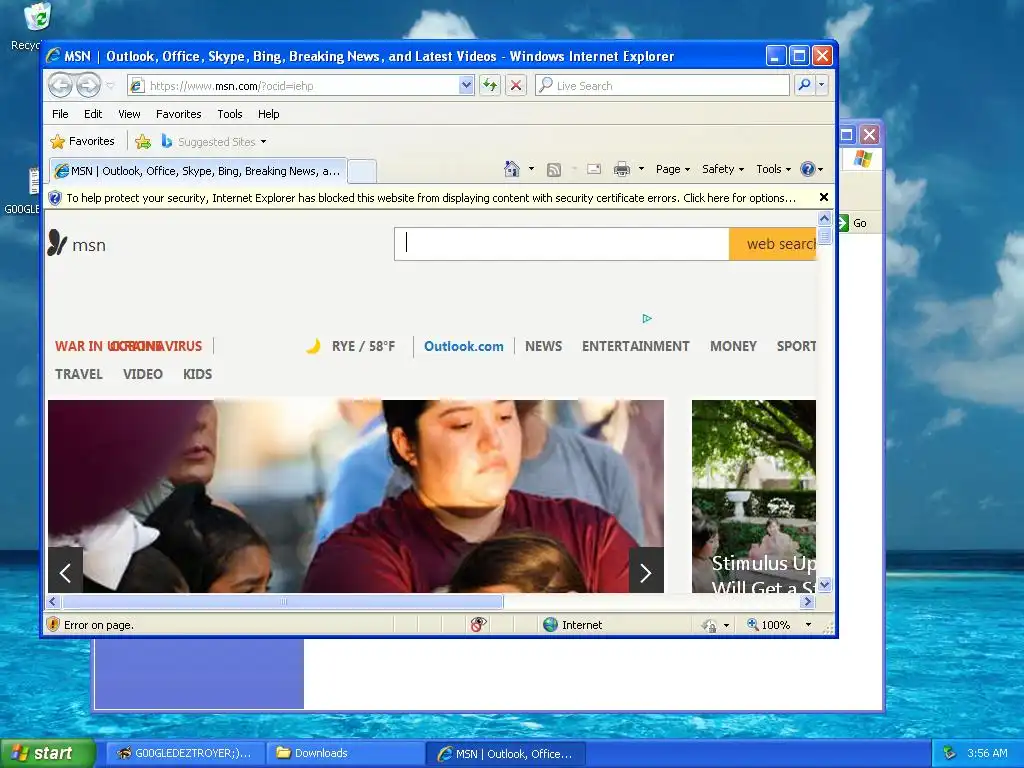
Task: Click the security information bar message
Action: [431, 198]
